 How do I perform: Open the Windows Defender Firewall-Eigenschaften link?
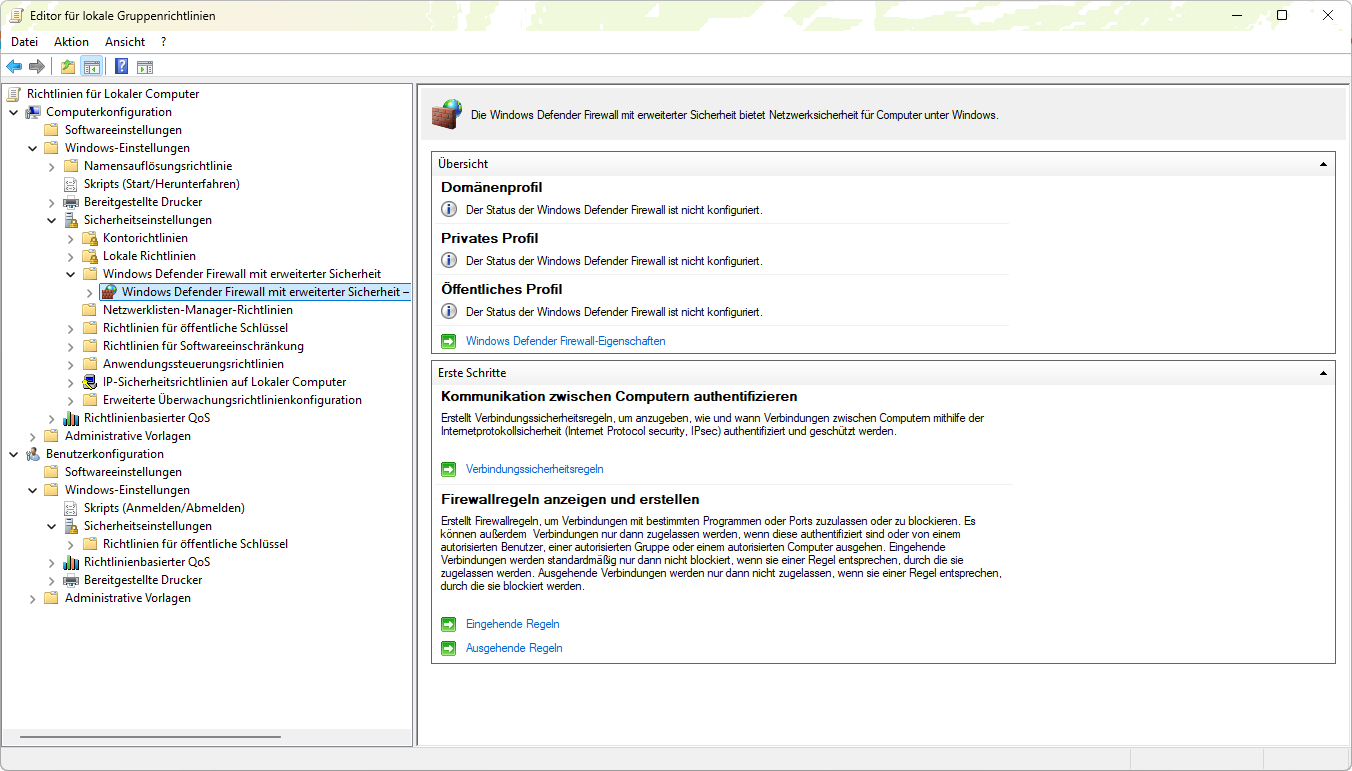click(x=565, y=341)
